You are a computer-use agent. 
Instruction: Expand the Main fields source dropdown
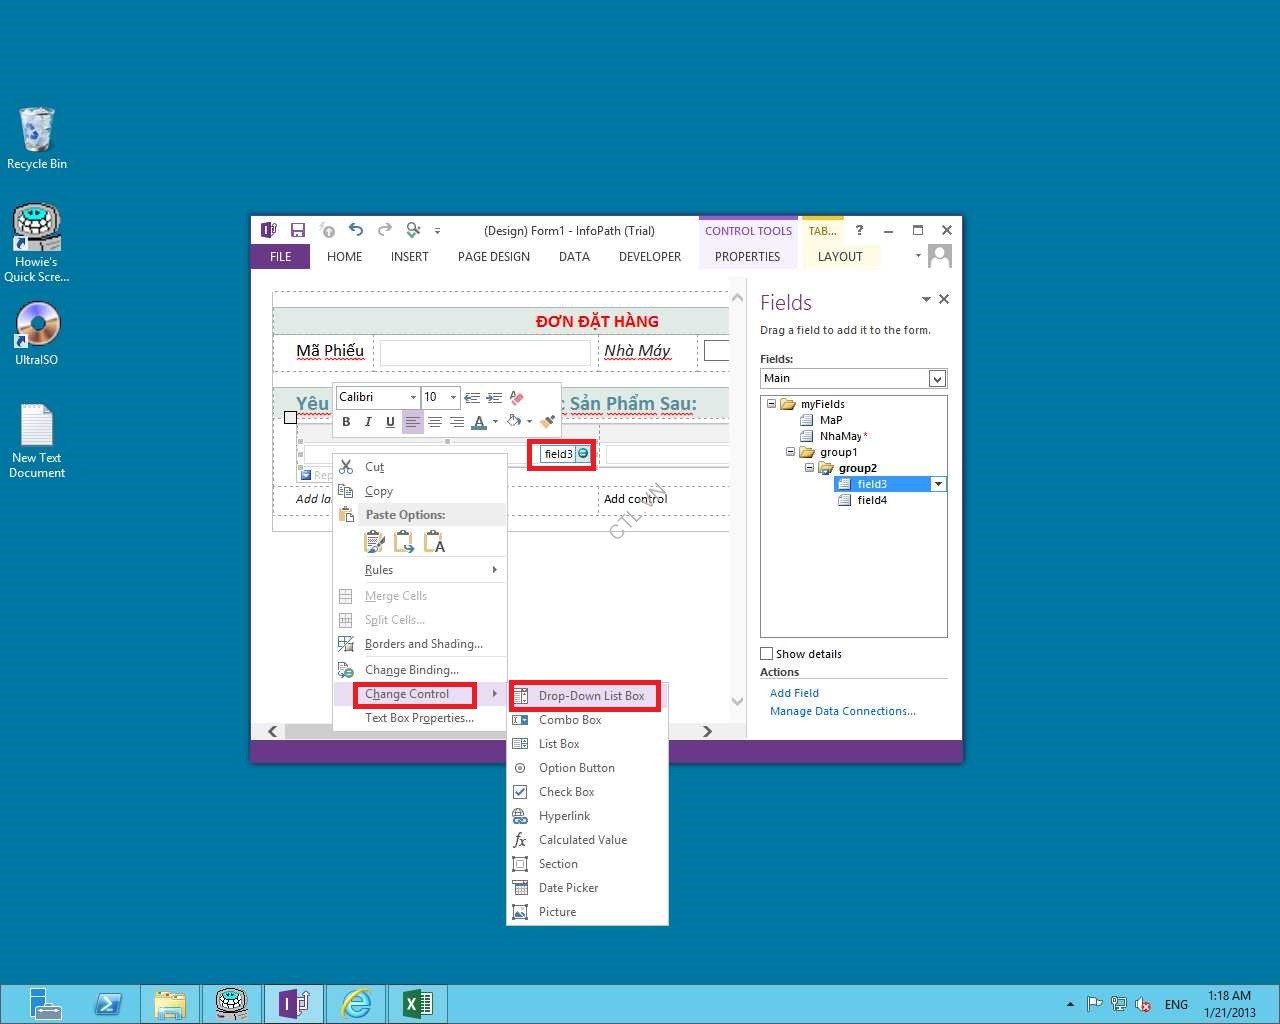tap(937, 378)
